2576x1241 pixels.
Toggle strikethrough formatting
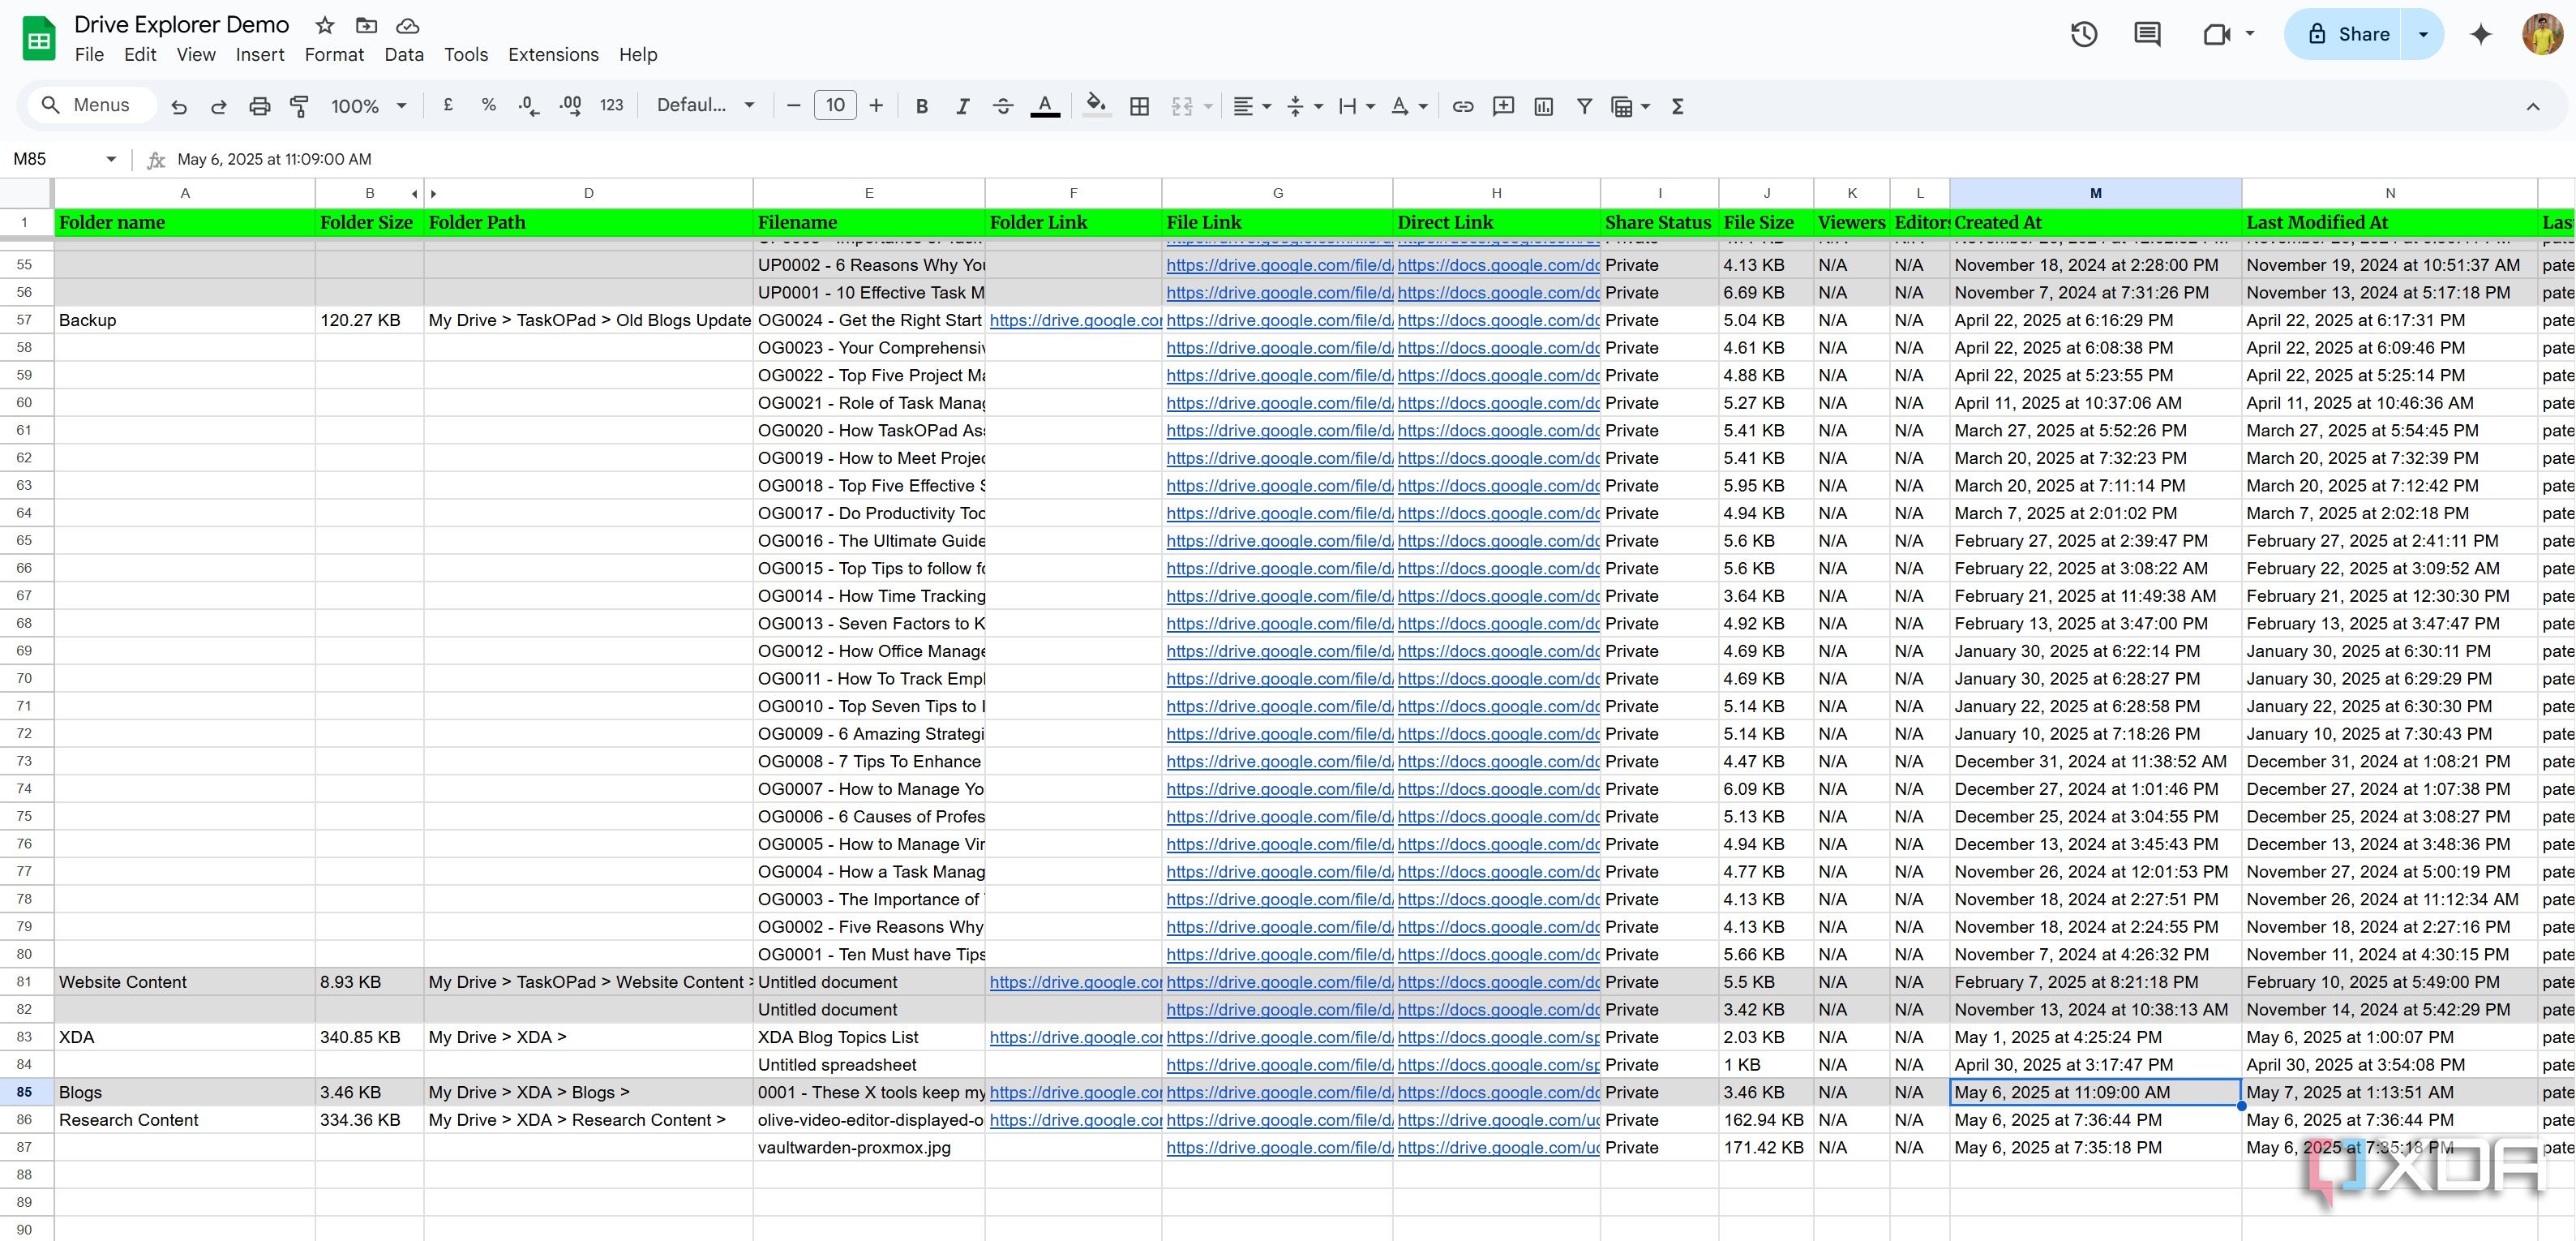pyautogui.click(x=1003, y=106)
